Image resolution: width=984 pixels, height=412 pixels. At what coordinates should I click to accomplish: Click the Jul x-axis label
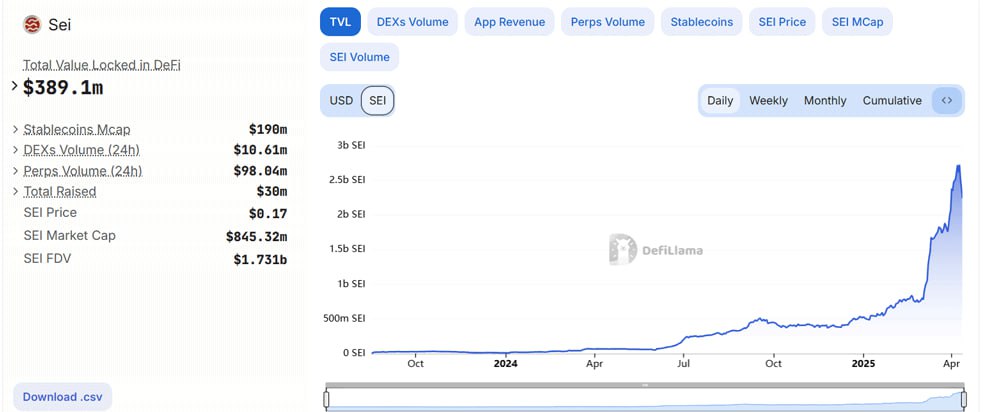click(684, 363)
